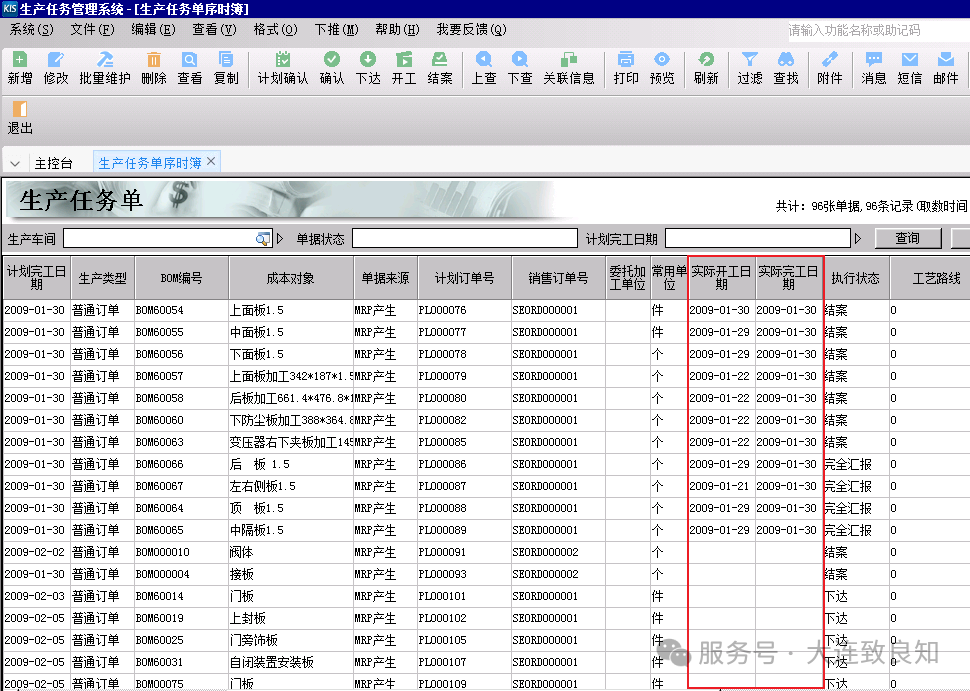The height and width of the screenshot is (691, 970).
Task: Open the 下推(H) menu
Action: [x=333, y=30]
